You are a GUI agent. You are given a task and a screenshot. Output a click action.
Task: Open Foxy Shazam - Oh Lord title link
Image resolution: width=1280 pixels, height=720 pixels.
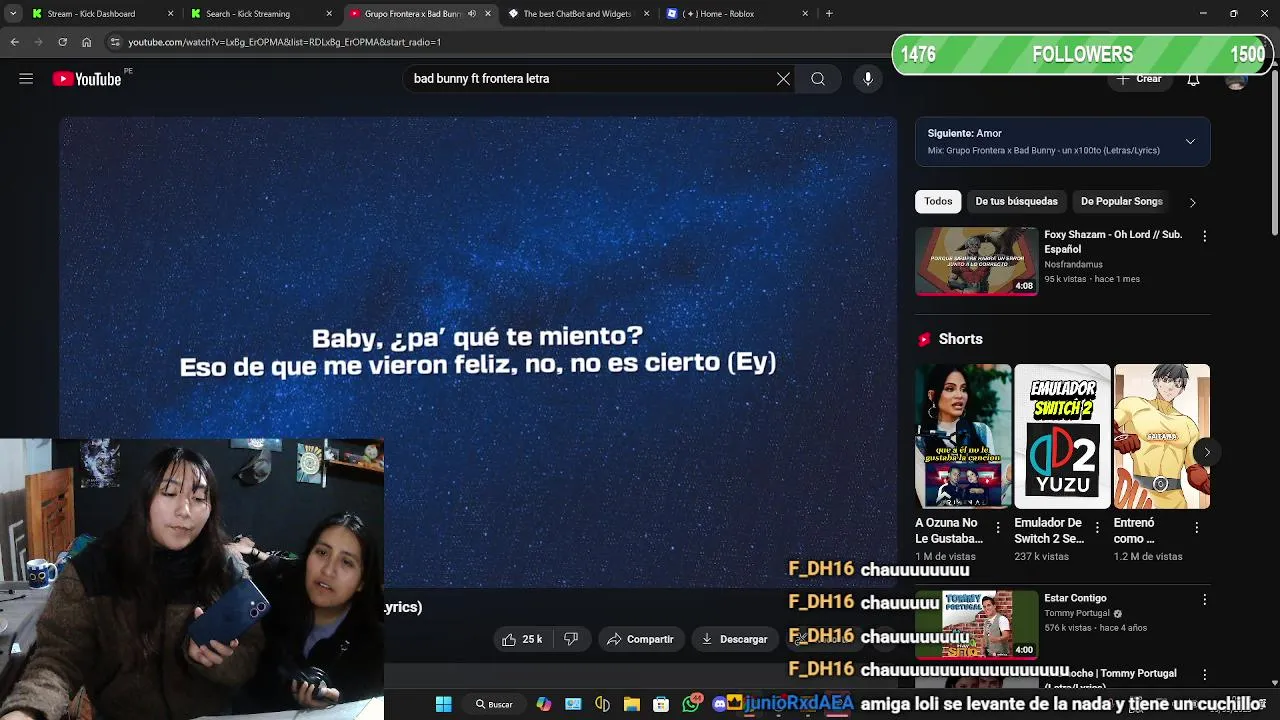(1113, 241)
